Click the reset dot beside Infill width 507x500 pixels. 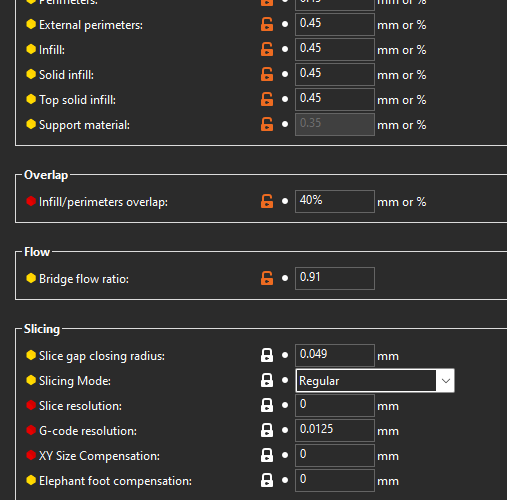pos(285,49)
